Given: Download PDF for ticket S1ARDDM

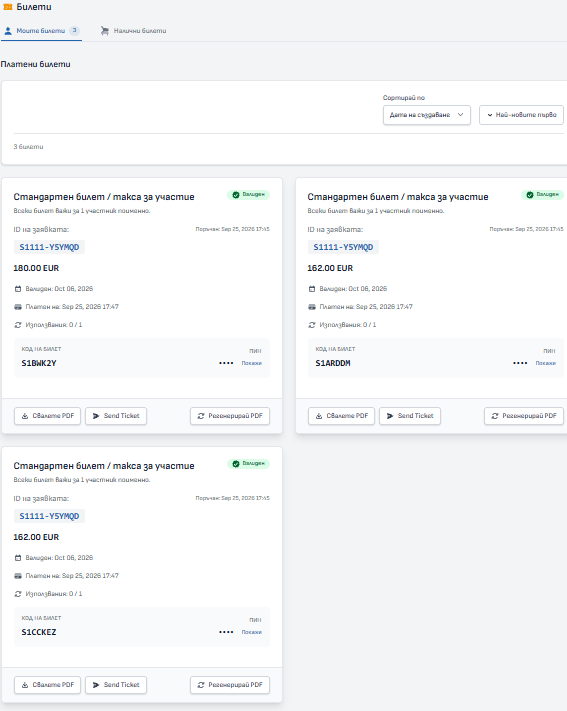Looking at the screenshot, I should (x=342, y=416).
